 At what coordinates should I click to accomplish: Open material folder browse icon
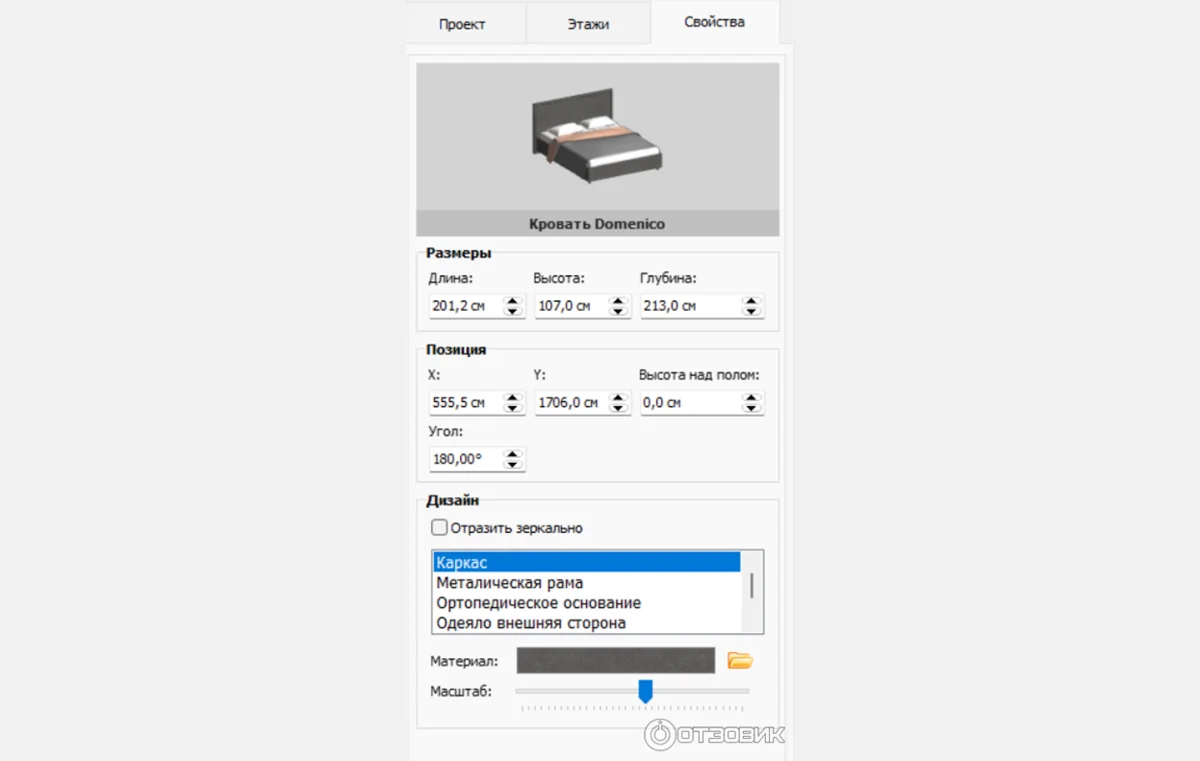(x=740, y=660)
